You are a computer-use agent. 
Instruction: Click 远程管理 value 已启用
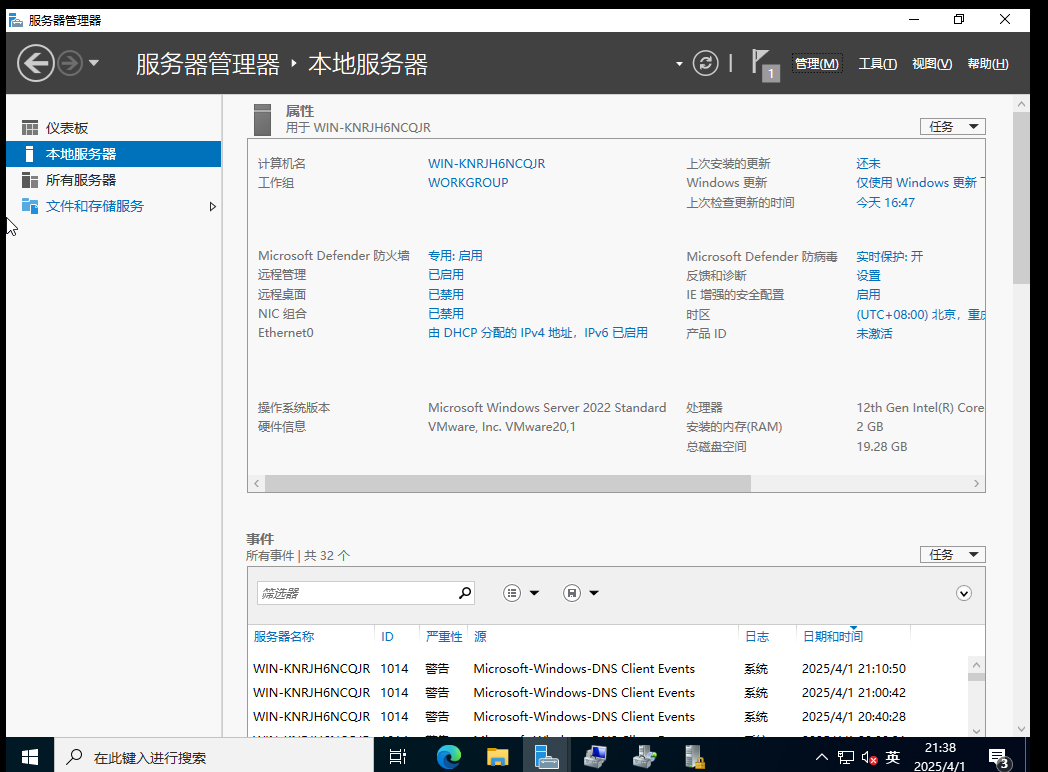(x=446, y=275)
